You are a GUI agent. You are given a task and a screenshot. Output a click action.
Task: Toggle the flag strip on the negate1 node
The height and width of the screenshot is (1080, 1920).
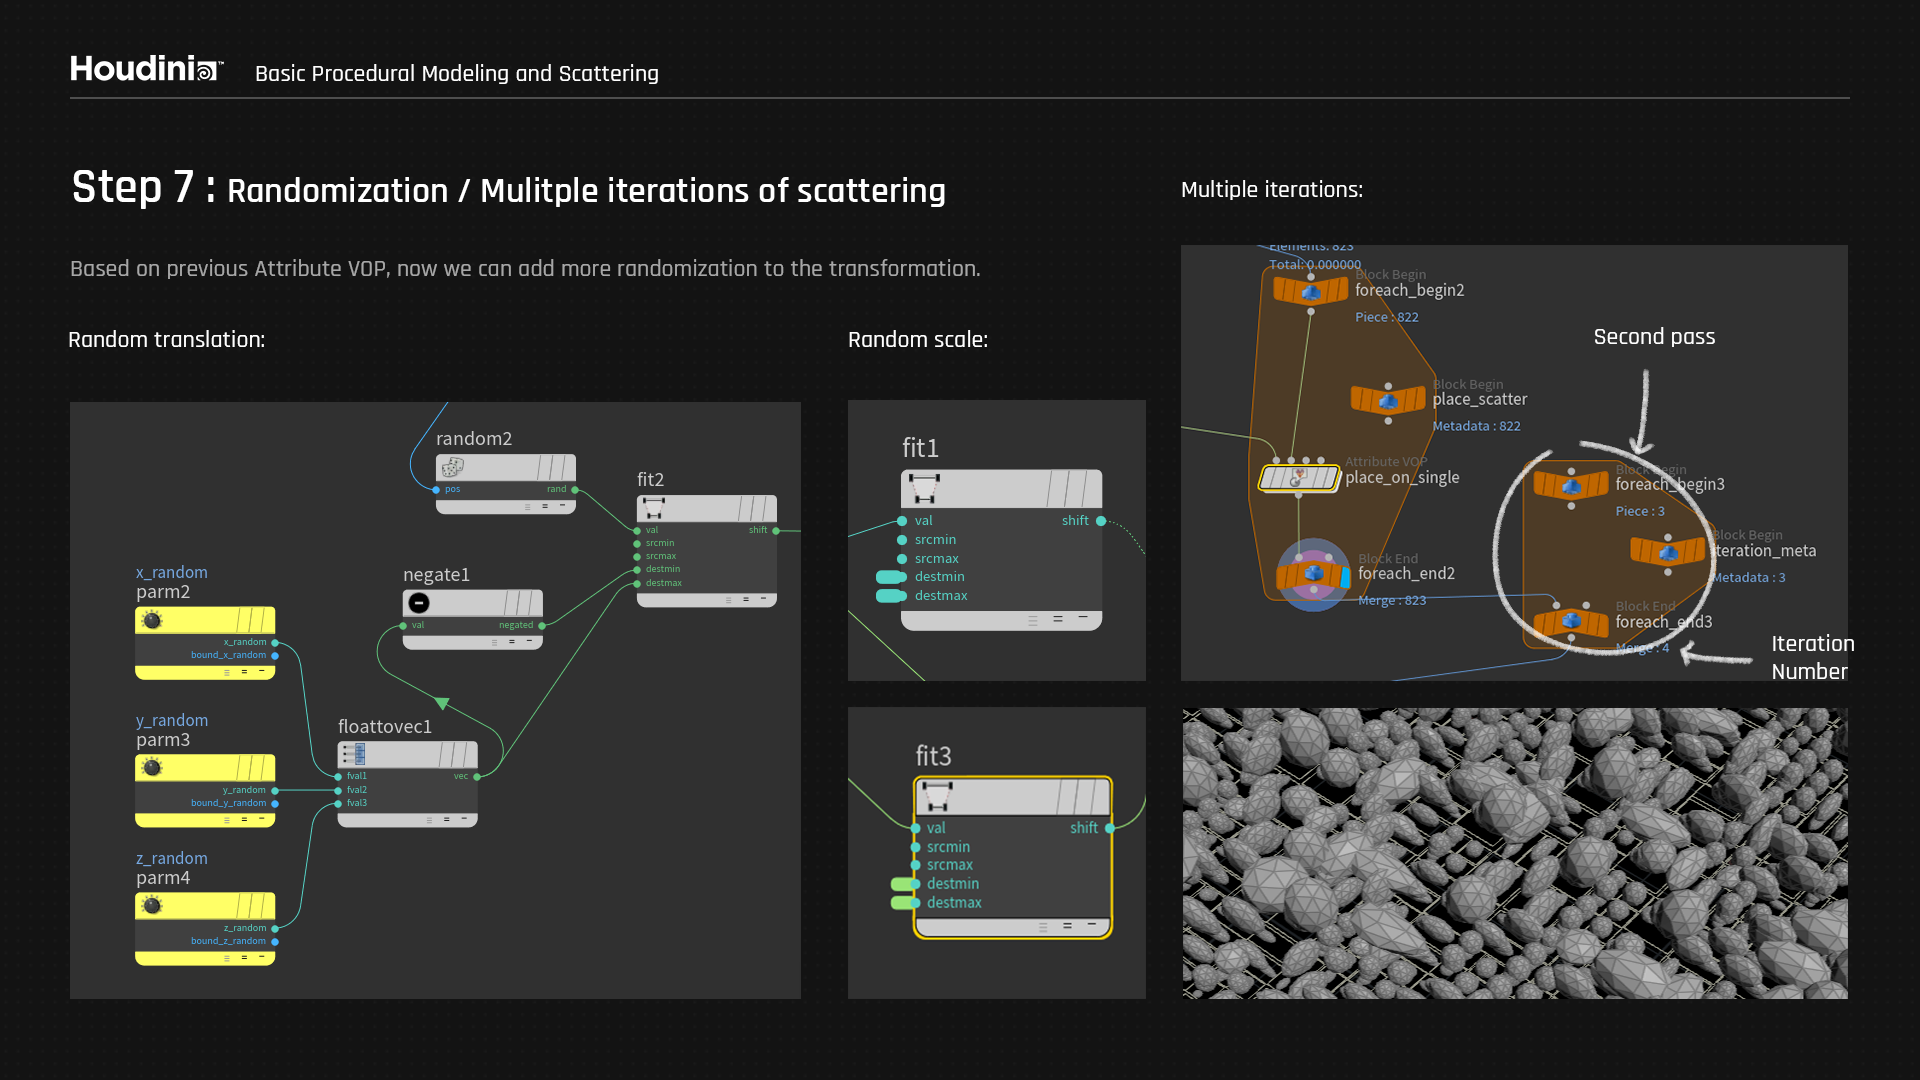(x=524, y=602)
